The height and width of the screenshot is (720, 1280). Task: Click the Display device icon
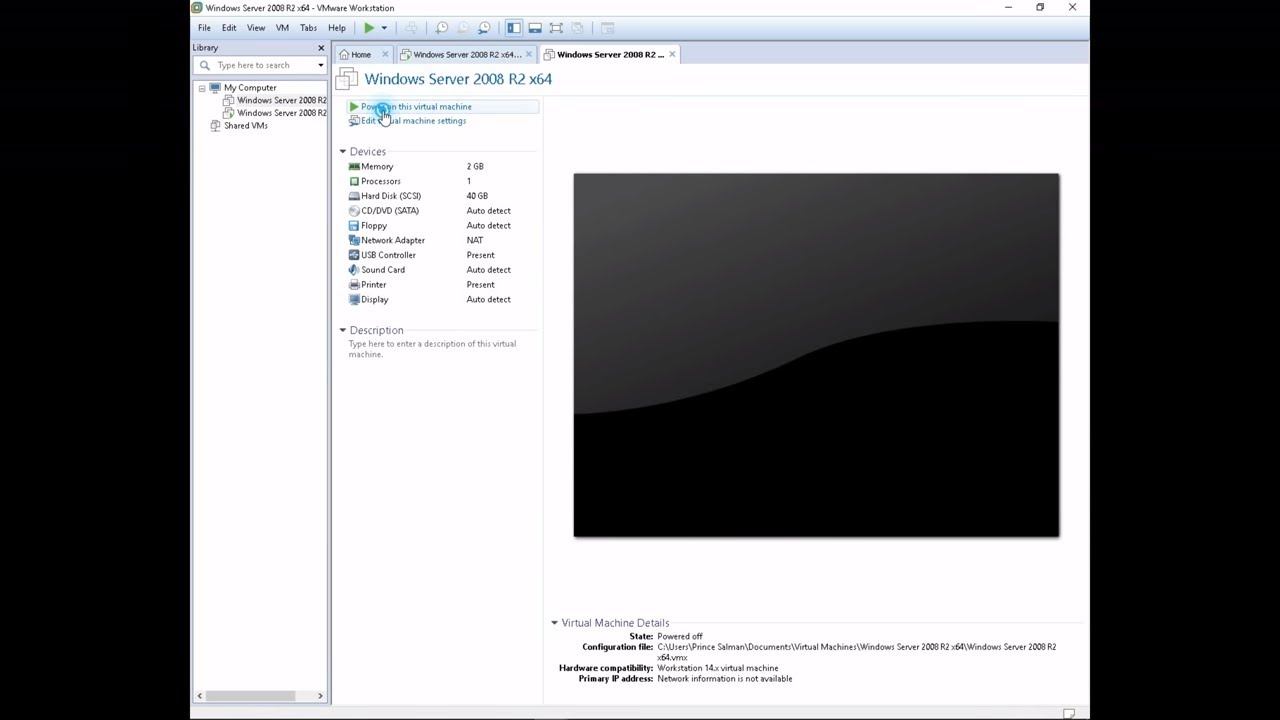[354, 299]
